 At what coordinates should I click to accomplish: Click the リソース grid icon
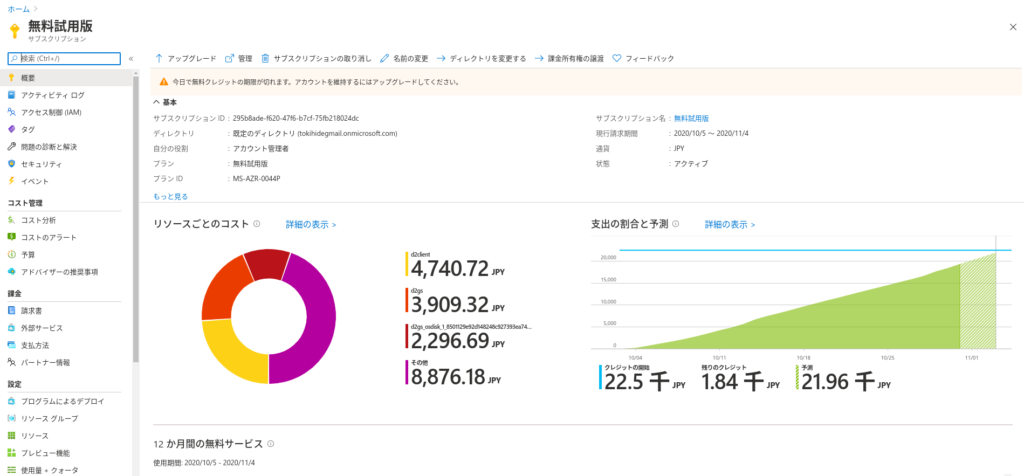click(x=12, y=435)
